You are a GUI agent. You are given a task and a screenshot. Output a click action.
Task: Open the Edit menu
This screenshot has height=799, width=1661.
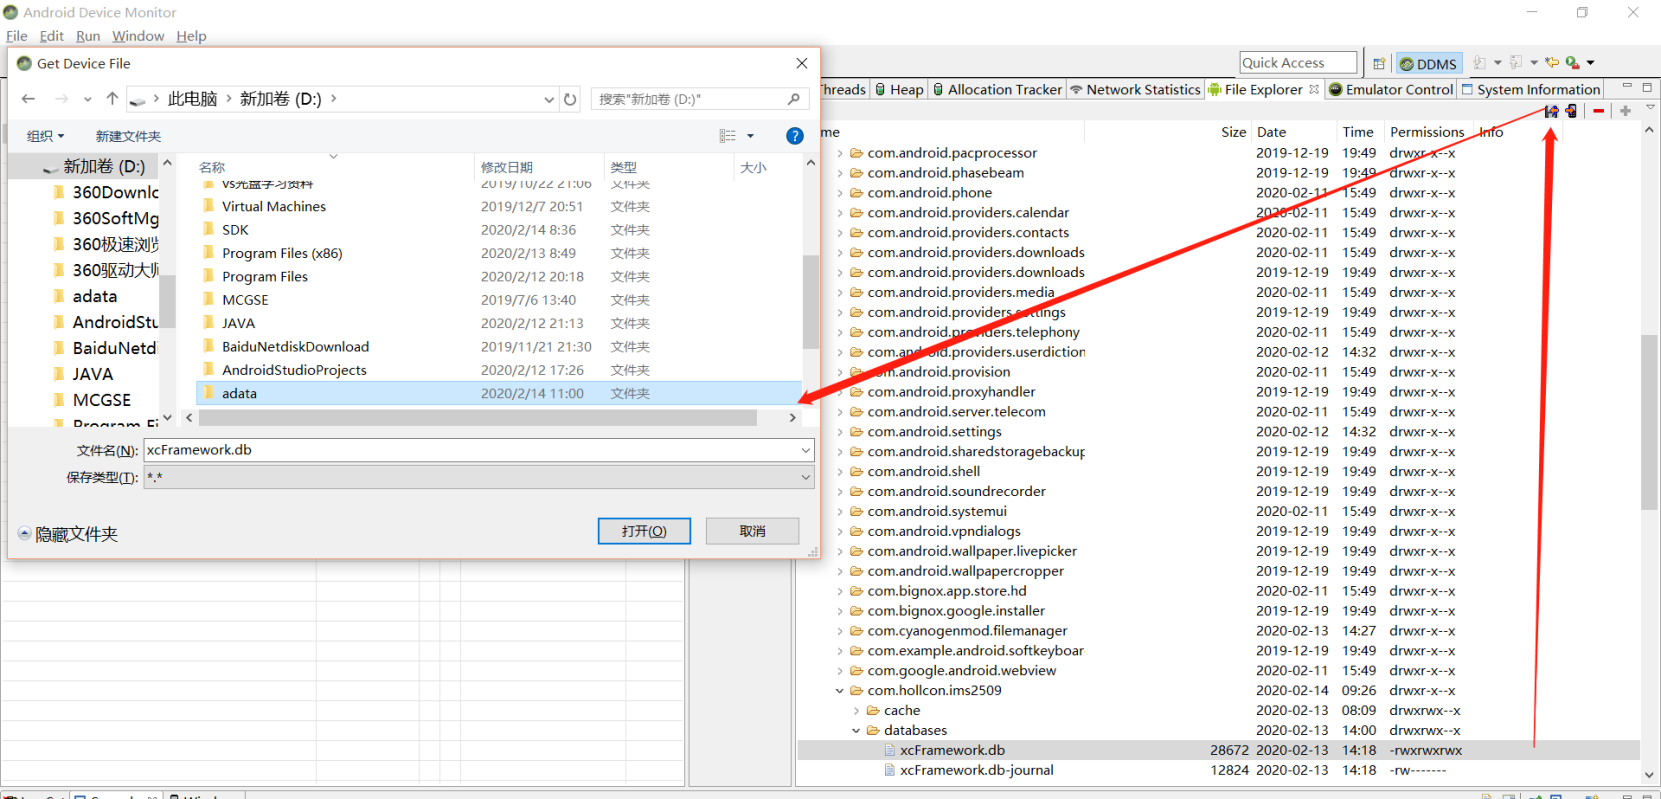(51, 36)
